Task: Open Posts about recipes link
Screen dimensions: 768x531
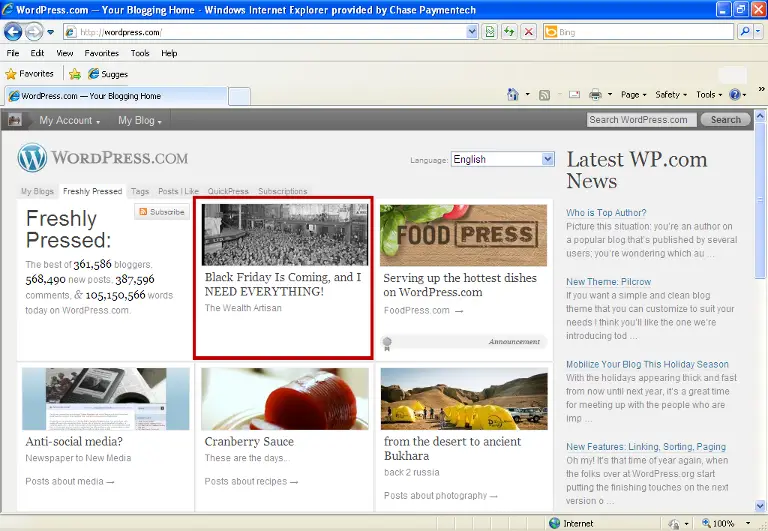Action: pos(251,482)
